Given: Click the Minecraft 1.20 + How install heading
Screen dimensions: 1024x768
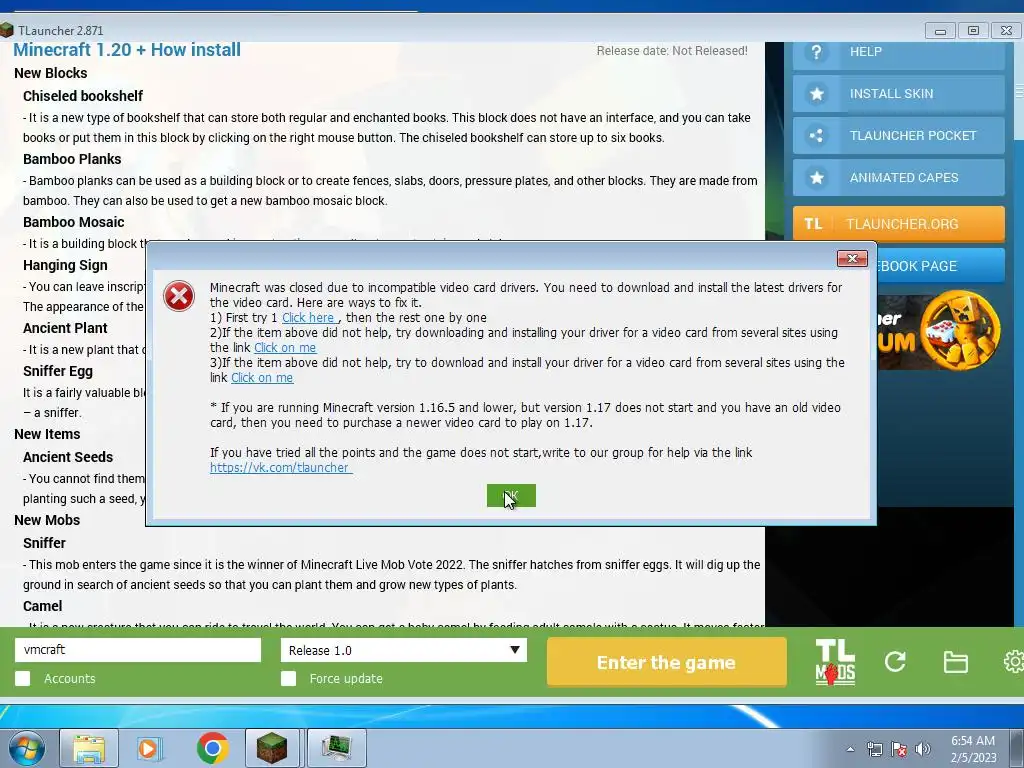Looking at the screenshot, I should [x=127, y=50].
